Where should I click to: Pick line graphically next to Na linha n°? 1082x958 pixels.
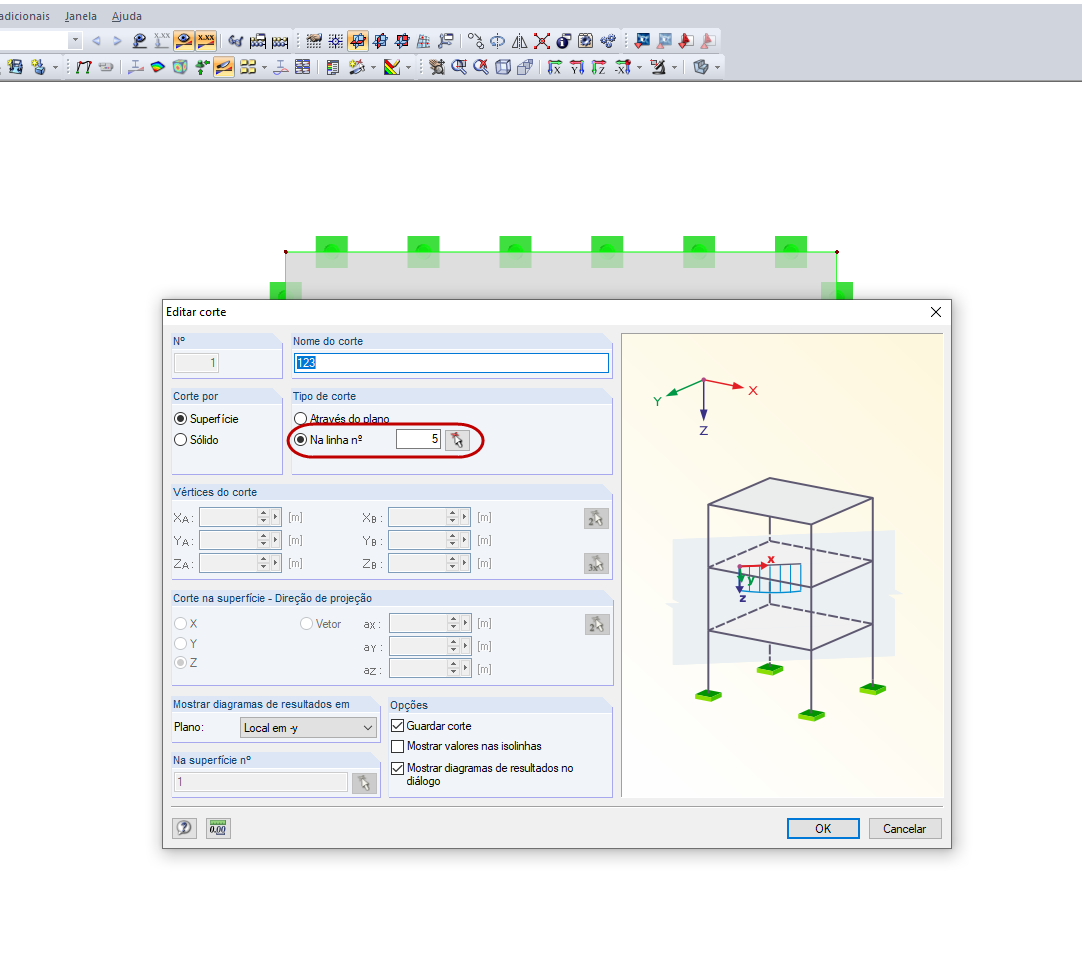coord(457,440)
